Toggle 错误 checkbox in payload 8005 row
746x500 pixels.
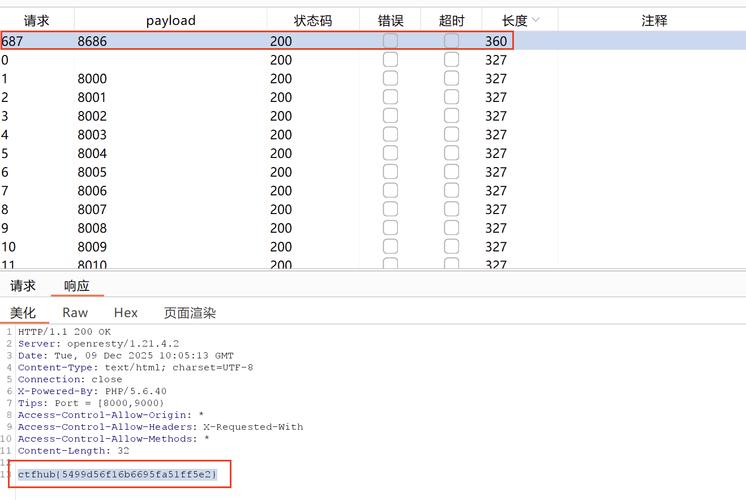390,172
